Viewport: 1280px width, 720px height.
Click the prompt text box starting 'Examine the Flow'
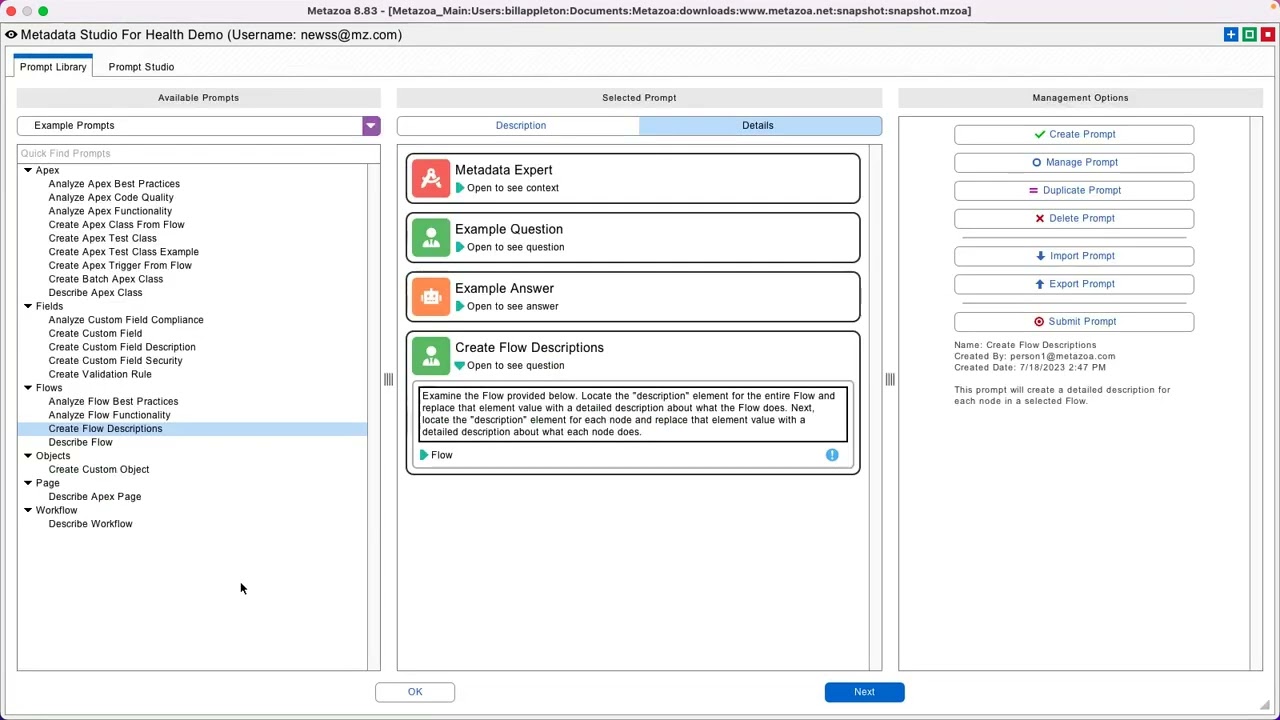pyautogui.click(x=633, y=414)
